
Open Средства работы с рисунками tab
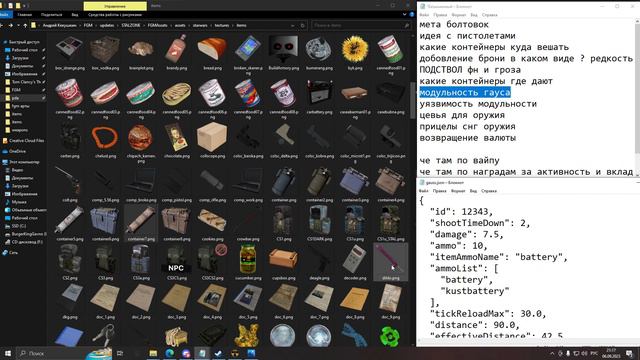click(x=115, y=15)
